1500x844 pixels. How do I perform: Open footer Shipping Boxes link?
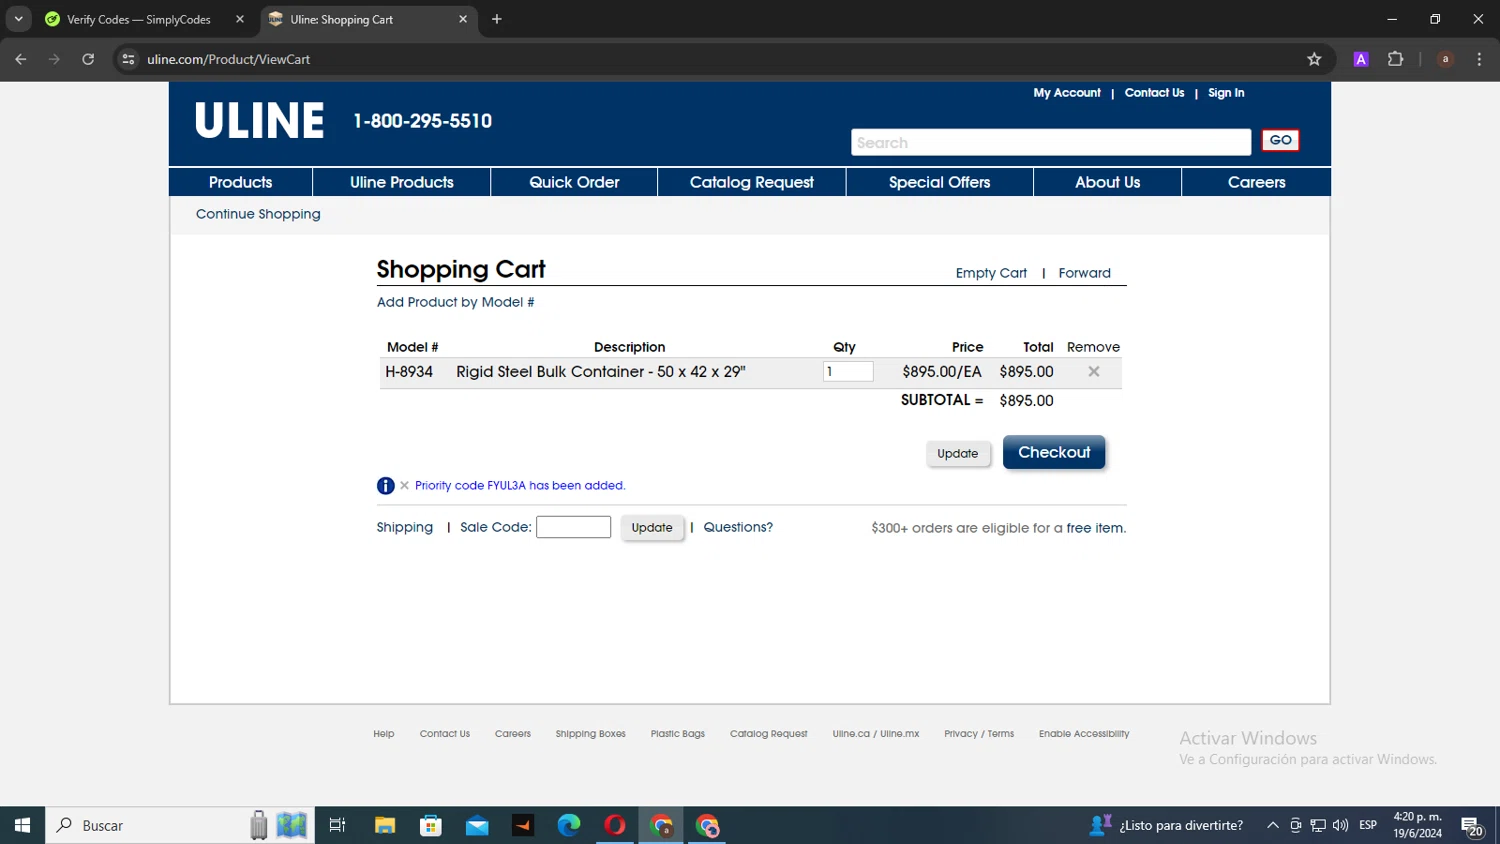tap(591, 734)
